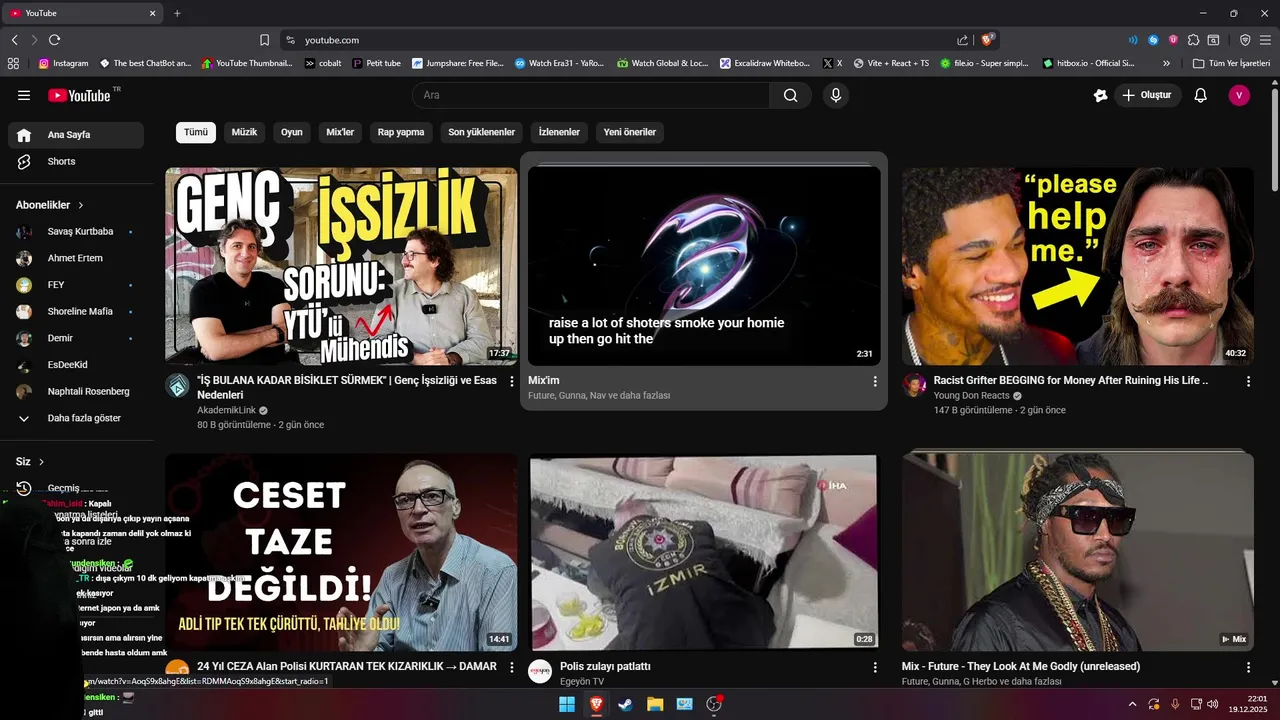Open Windows Start menu
This screenshot has width=1280, height=720.
click(566, 704)
